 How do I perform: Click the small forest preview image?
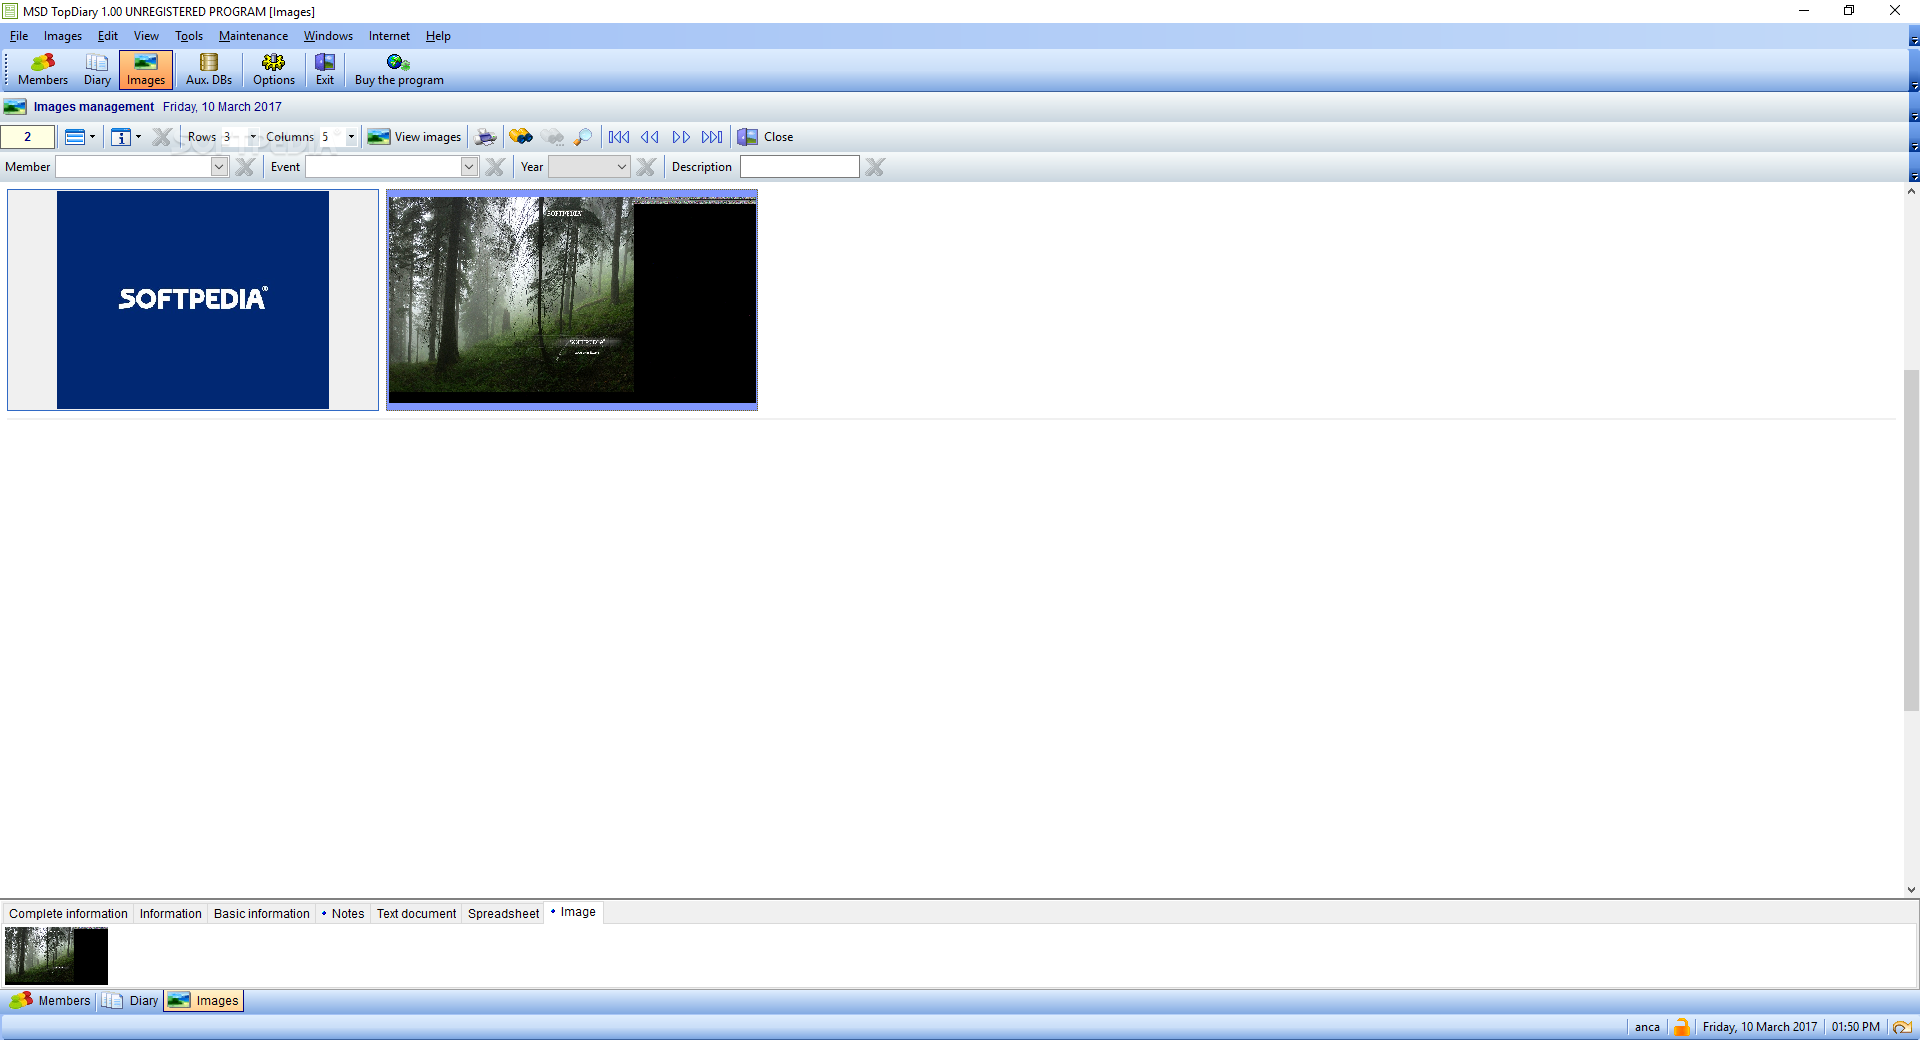coord(57,956)
